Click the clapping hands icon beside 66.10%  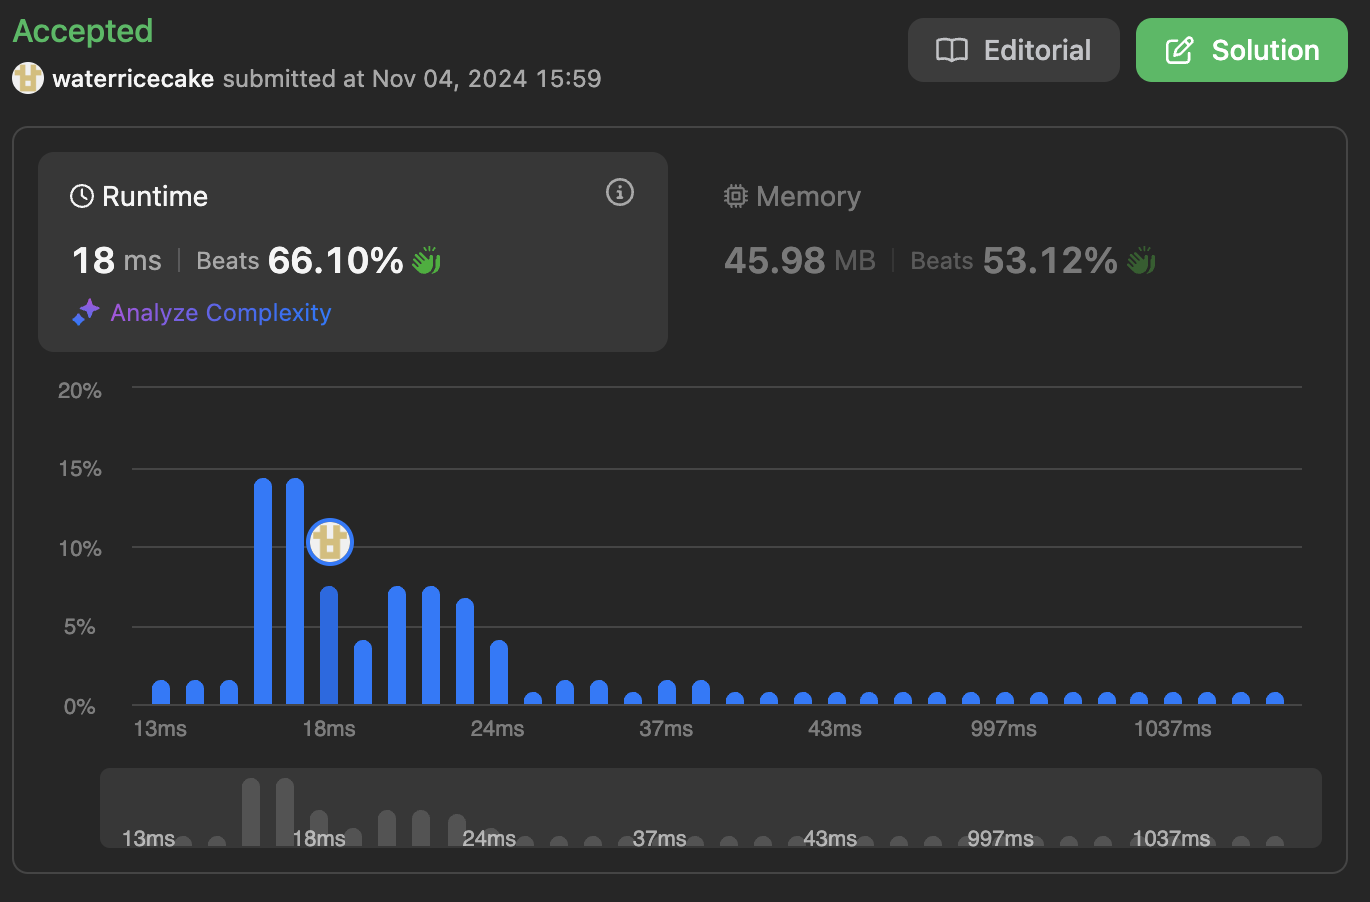427,261
